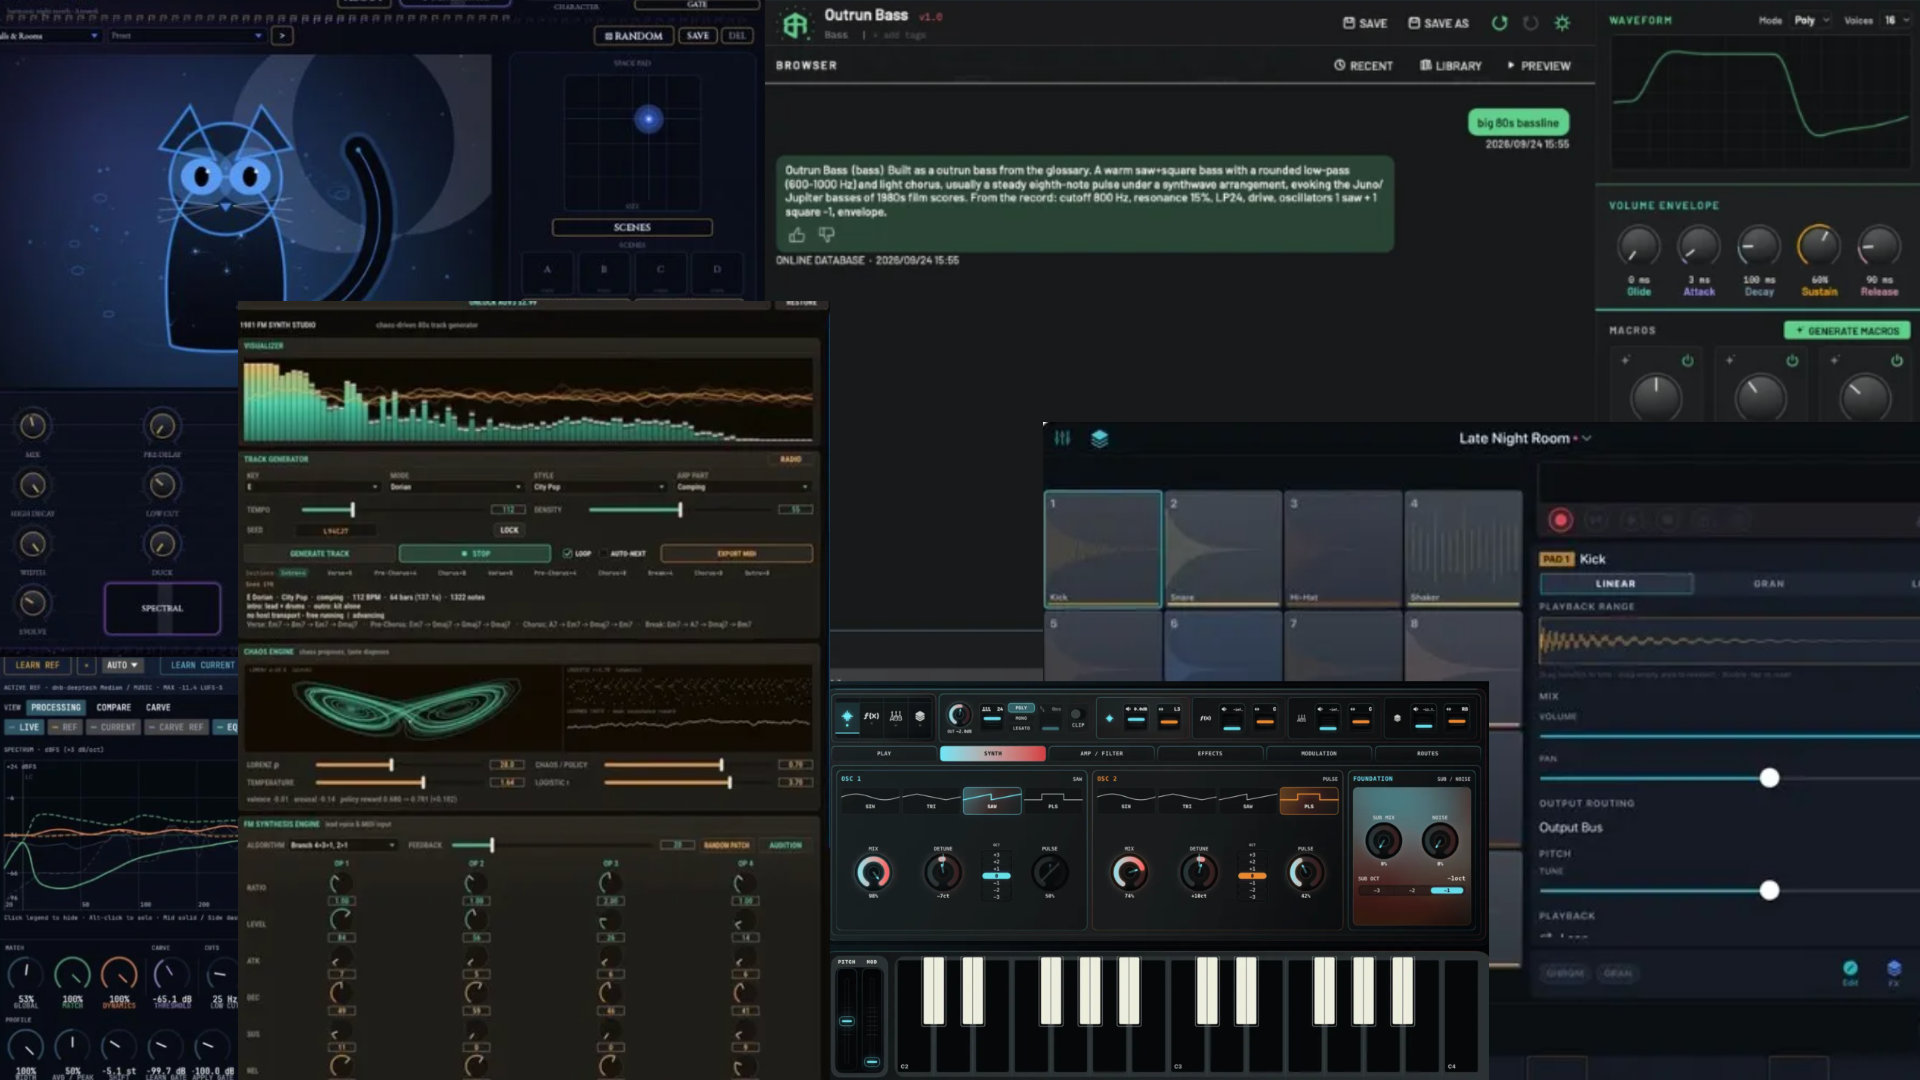1920x1080 pixels.
Task: Switch to the Amp / Filter tab
Action: click(x=1101, y=753)
